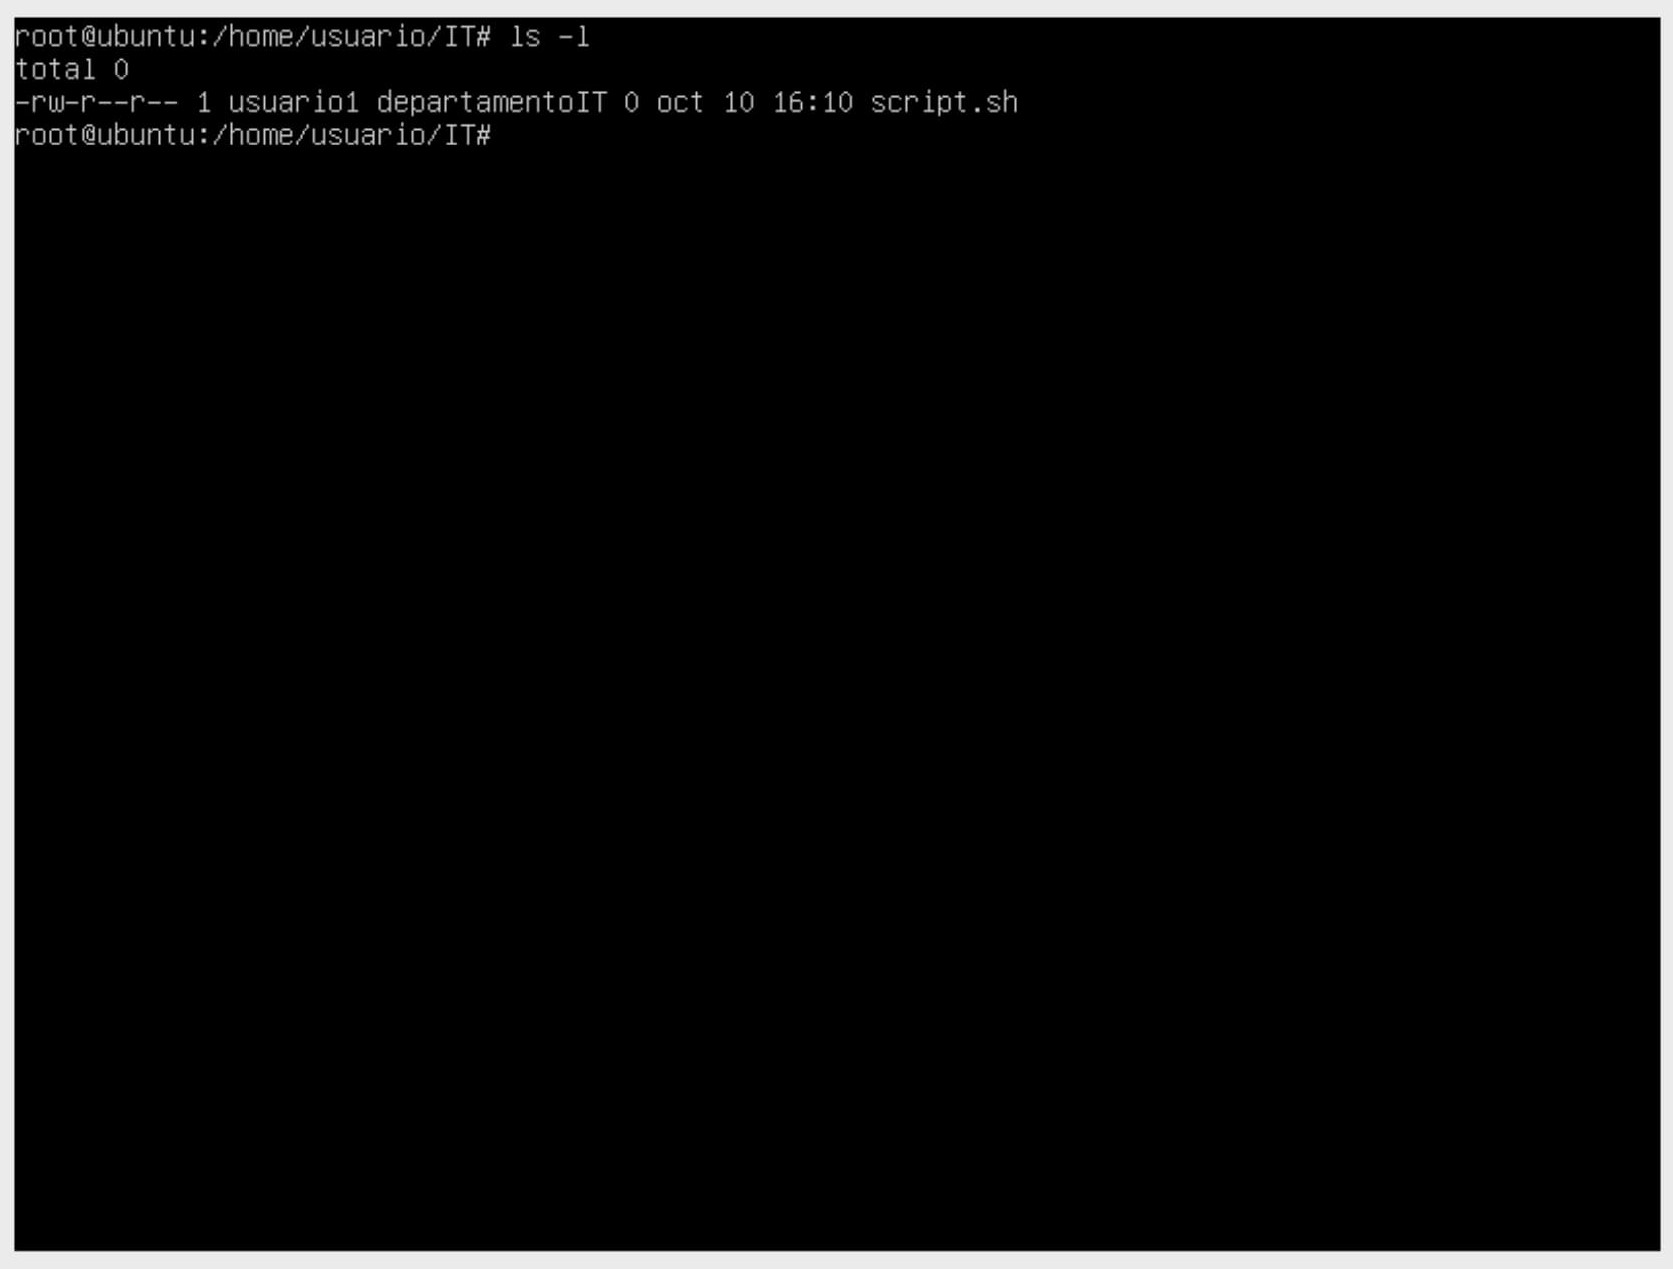
Task: Click the '/home/usuario/IT' path in the first prompt
Action: (344, 38)
